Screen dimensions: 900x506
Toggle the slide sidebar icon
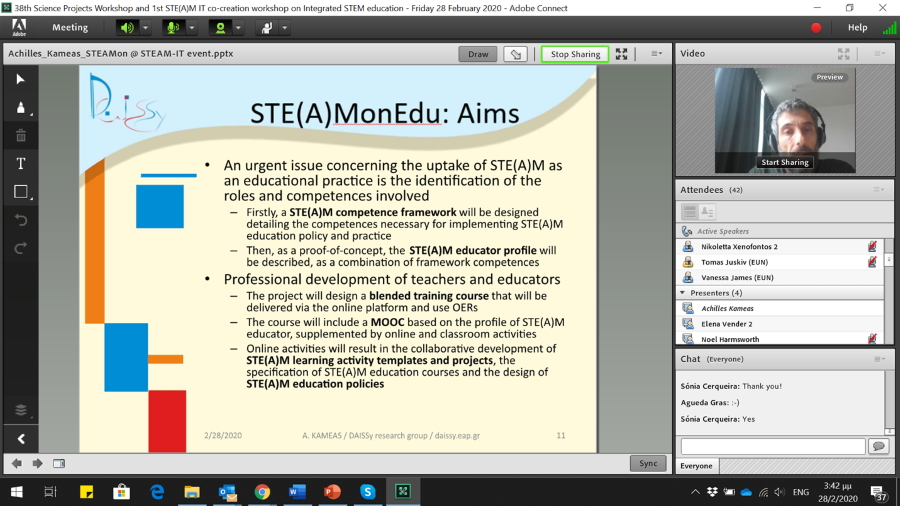tap(59, 463)
